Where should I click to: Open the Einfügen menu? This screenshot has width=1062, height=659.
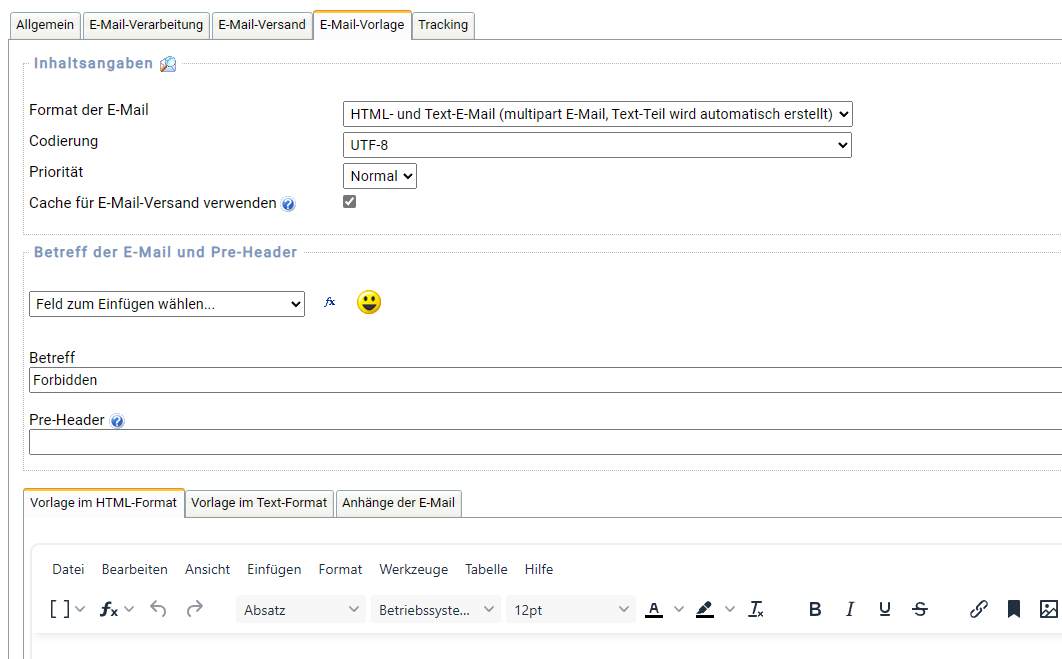click(x=274, y=569)
